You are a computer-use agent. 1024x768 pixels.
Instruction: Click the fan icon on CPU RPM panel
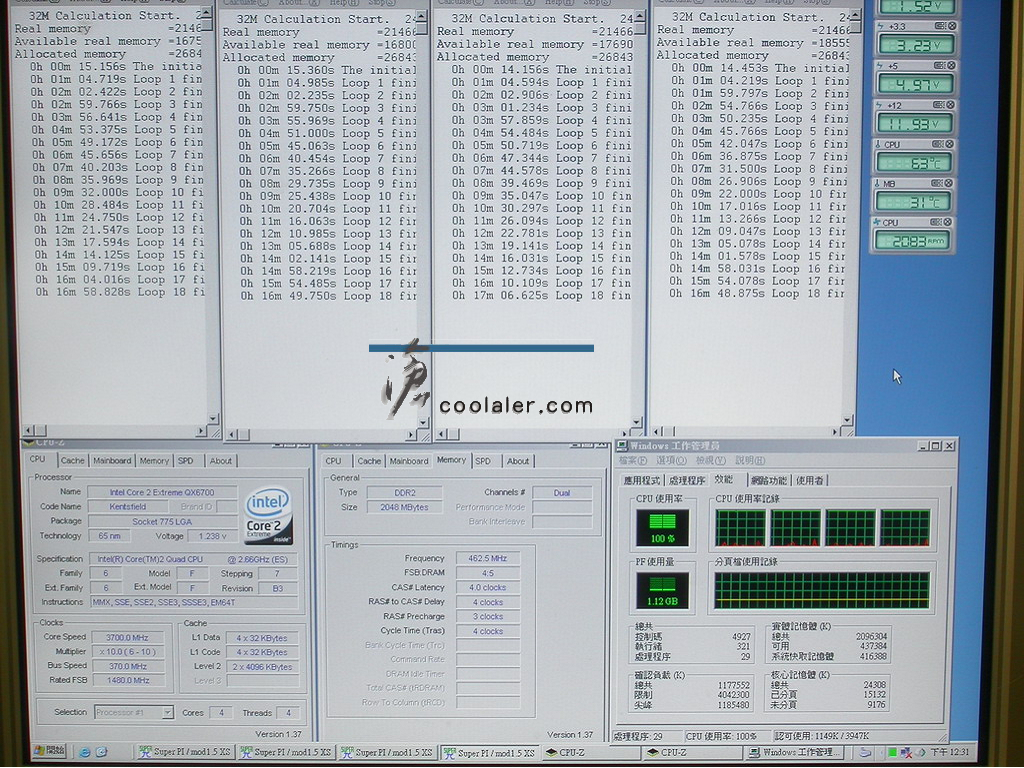(x=877, y=223)
